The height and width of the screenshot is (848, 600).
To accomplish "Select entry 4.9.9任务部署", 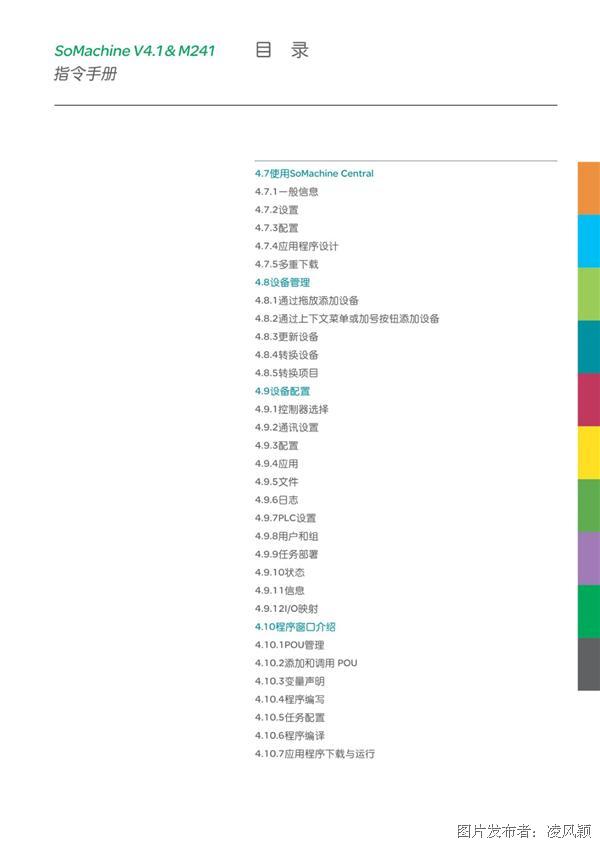I will tap(286, 554).
